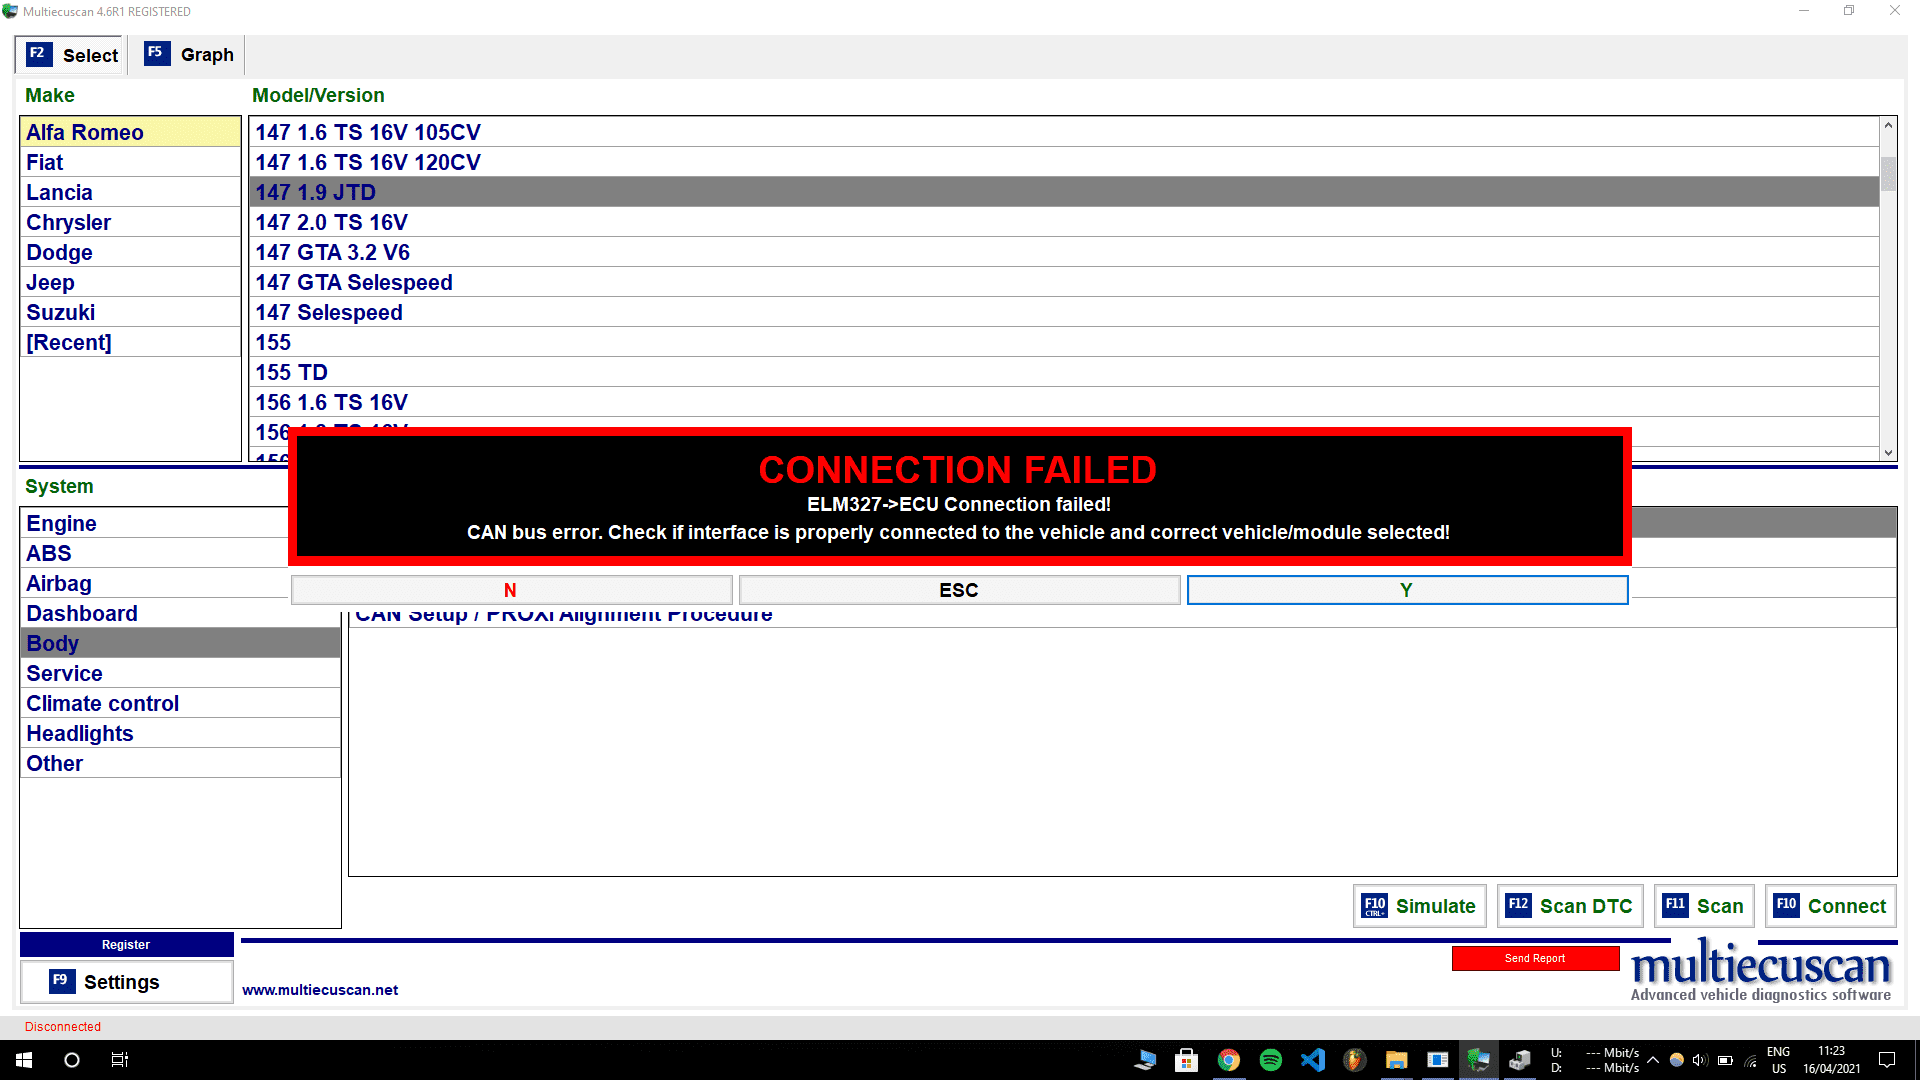1920x1080 pixels.
Task: Select Climate control system
Action: point(180,703)
